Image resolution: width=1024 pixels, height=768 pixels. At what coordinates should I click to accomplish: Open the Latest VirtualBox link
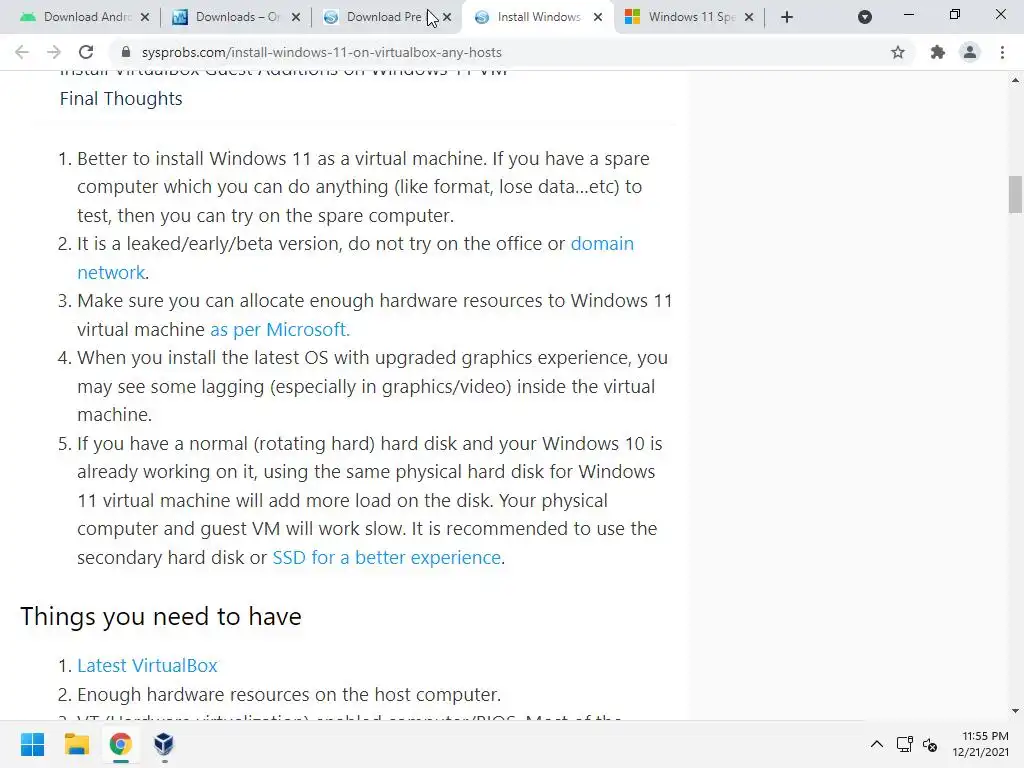(147, 665)
